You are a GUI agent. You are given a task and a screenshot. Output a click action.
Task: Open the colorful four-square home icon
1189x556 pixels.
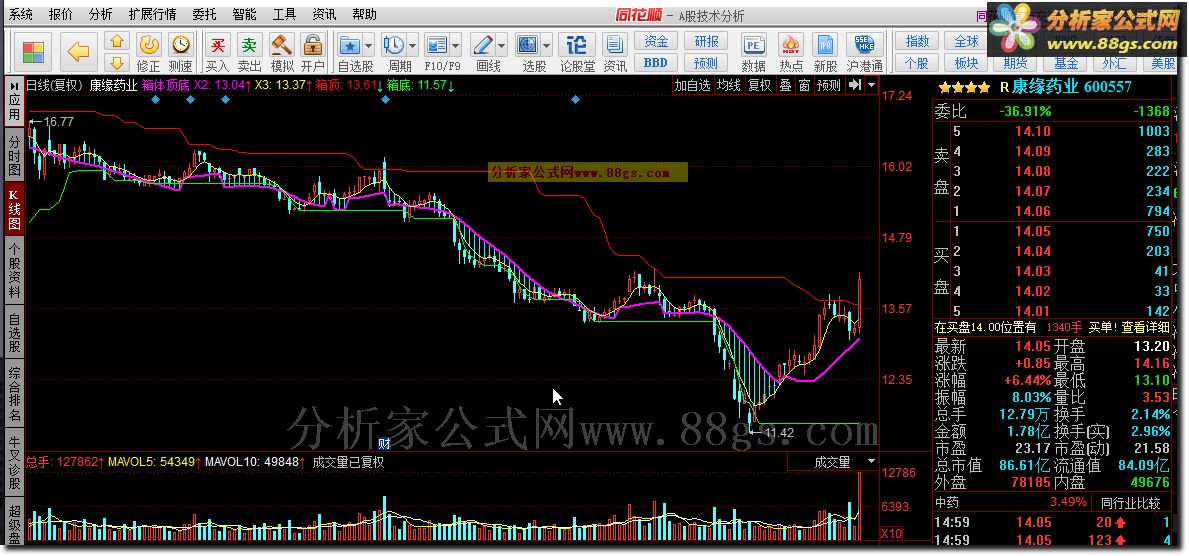(x=33, y=52)
